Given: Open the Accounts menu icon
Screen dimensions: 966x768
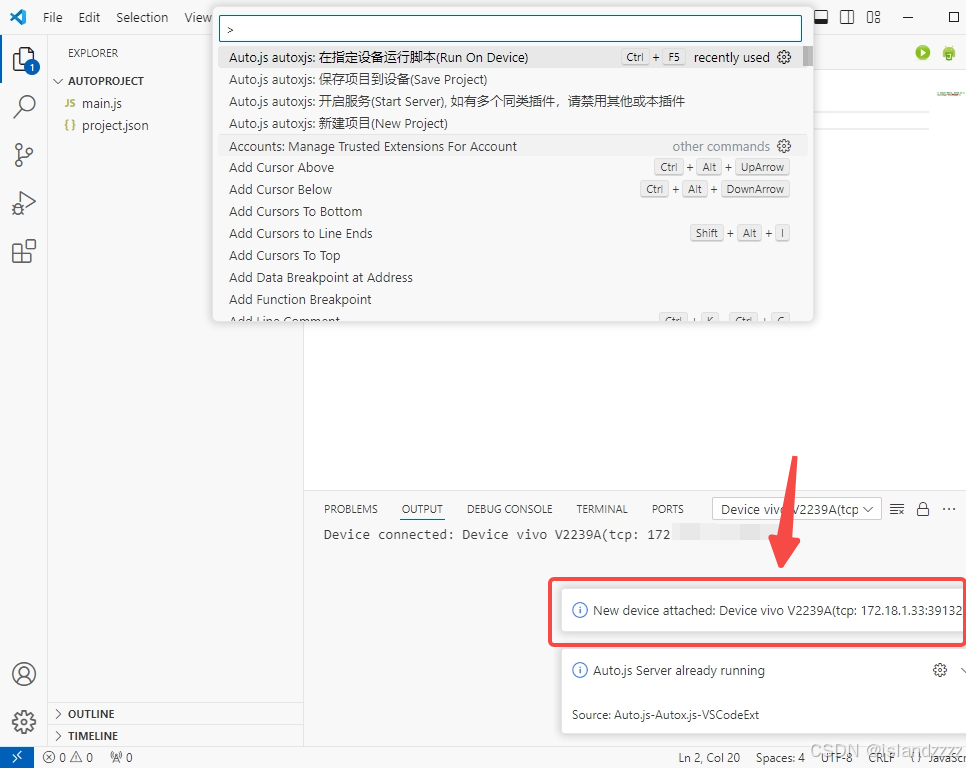Looking at the screenshot, I should 24,674.
